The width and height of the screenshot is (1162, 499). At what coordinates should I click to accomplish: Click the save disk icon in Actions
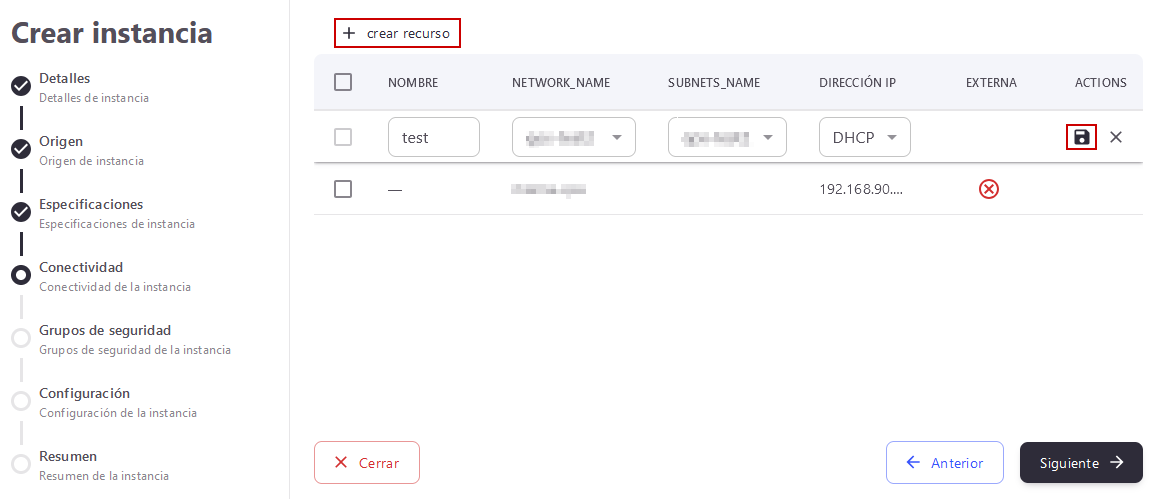(1081, 137)
